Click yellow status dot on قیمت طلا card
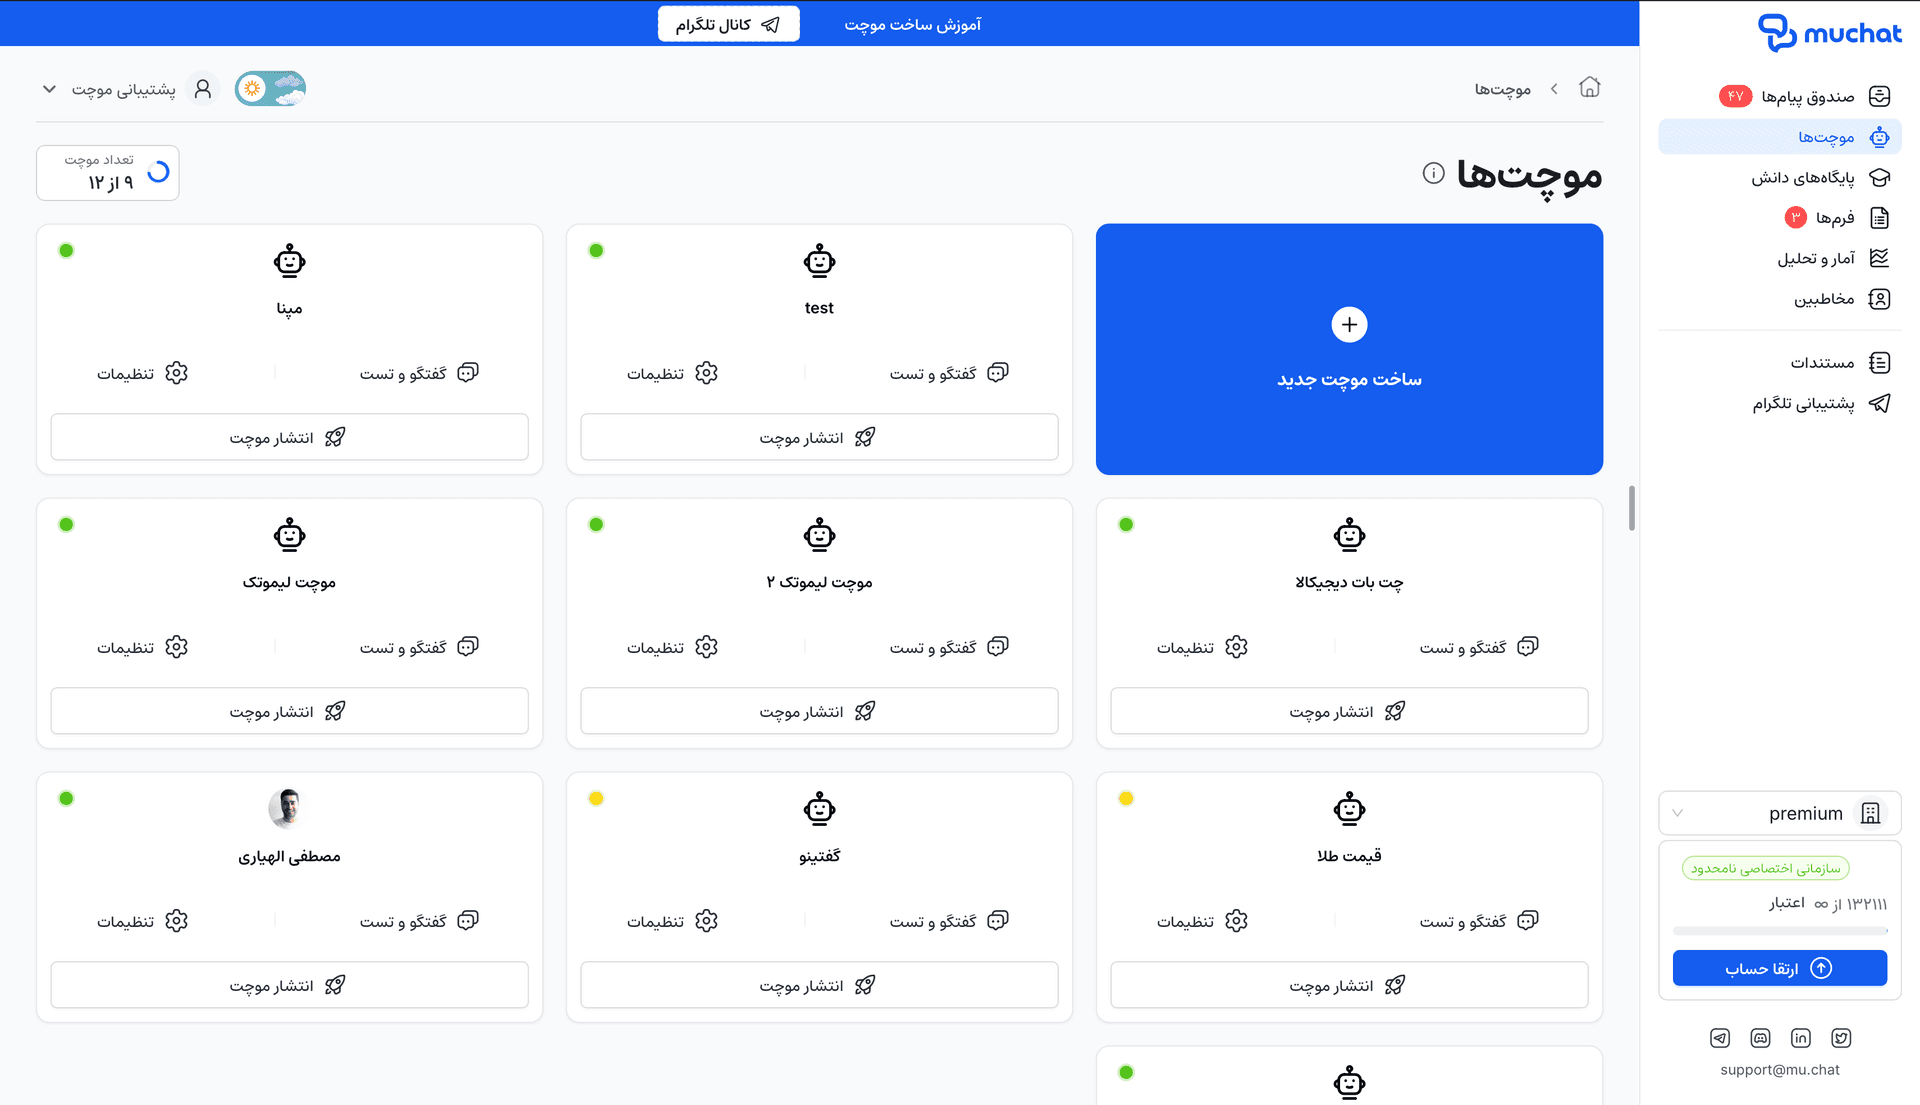Screen dimensions: 1920x1105 pyautogui.click(x=1126, y=798)
